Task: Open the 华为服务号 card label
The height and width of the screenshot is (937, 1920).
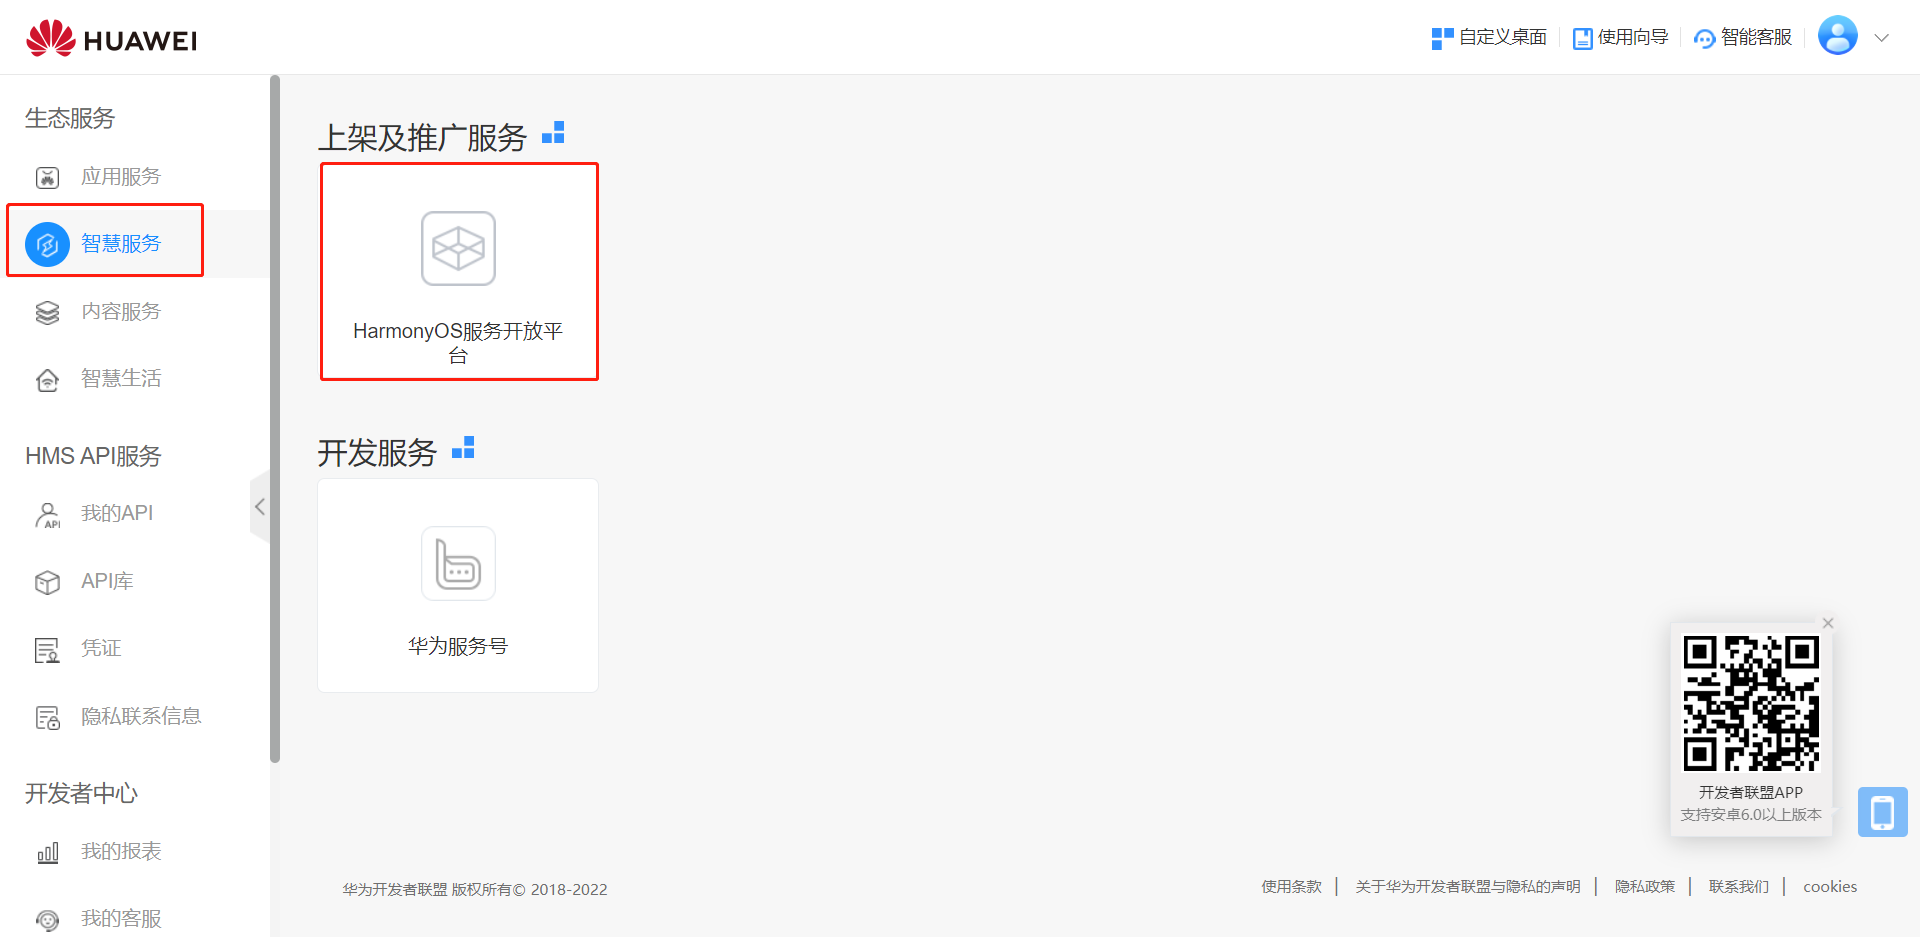Action: pyautogui.click(x=458, y=647)
